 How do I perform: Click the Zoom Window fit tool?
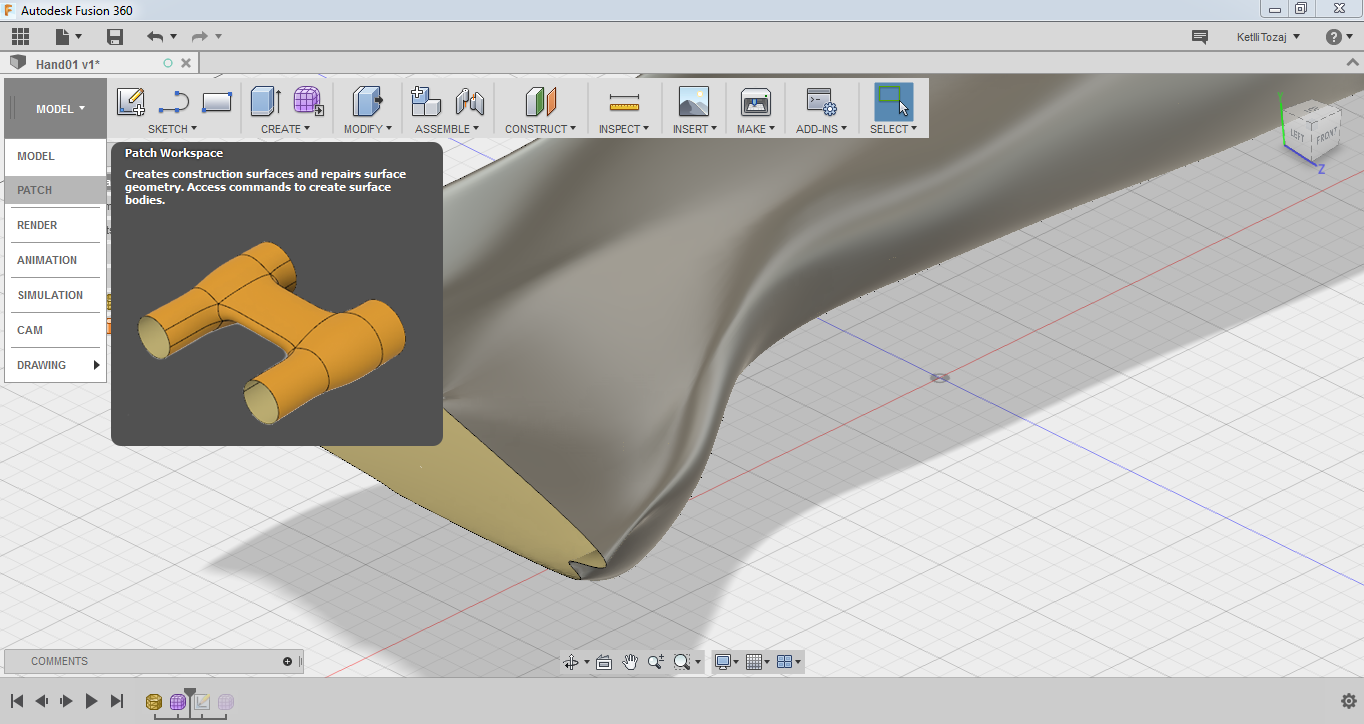[x=682, y=662]
